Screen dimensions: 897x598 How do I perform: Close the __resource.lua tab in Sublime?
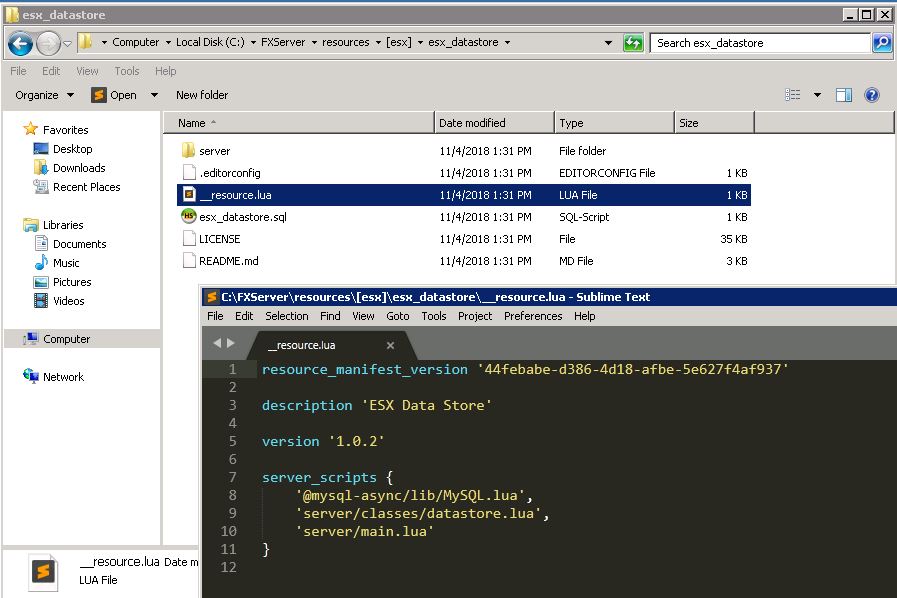391,345
